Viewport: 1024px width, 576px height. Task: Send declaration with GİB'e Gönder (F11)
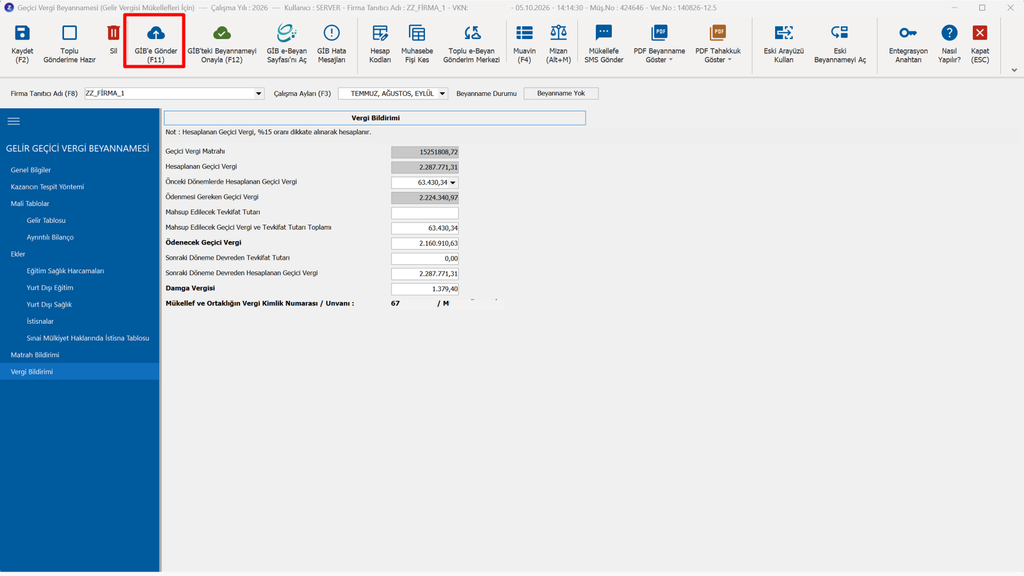pos(155,43)
